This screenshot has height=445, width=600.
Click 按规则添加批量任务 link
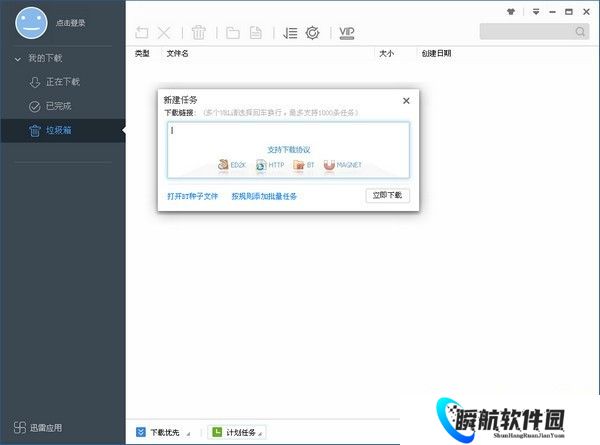tap(264, 196)
